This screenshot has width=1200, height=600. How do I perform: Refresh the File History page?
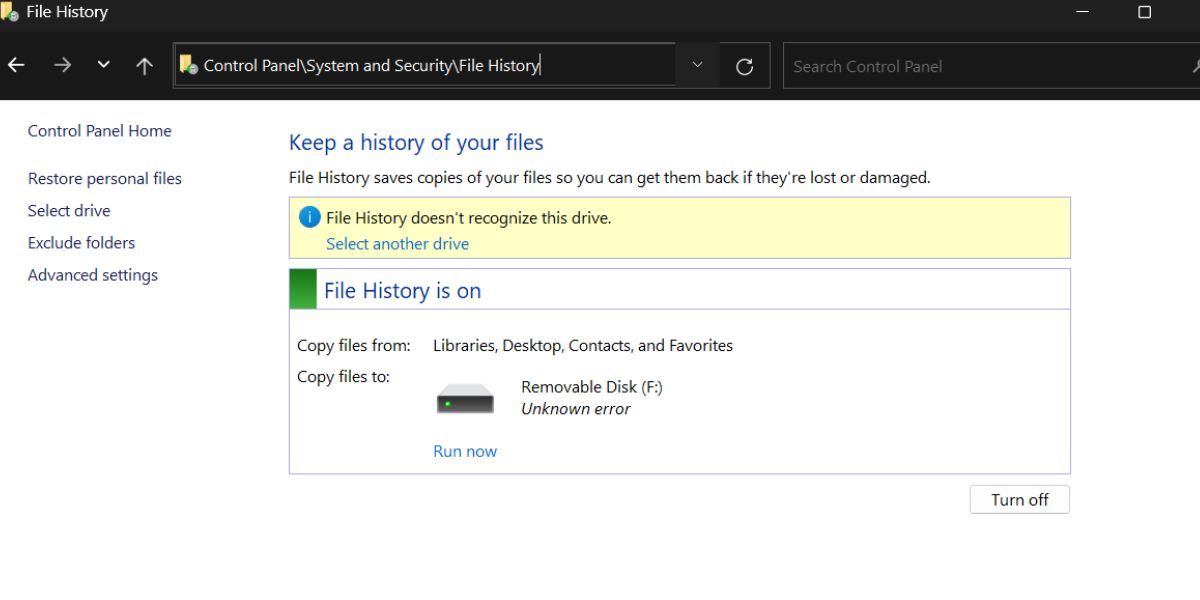click(744, 66)
